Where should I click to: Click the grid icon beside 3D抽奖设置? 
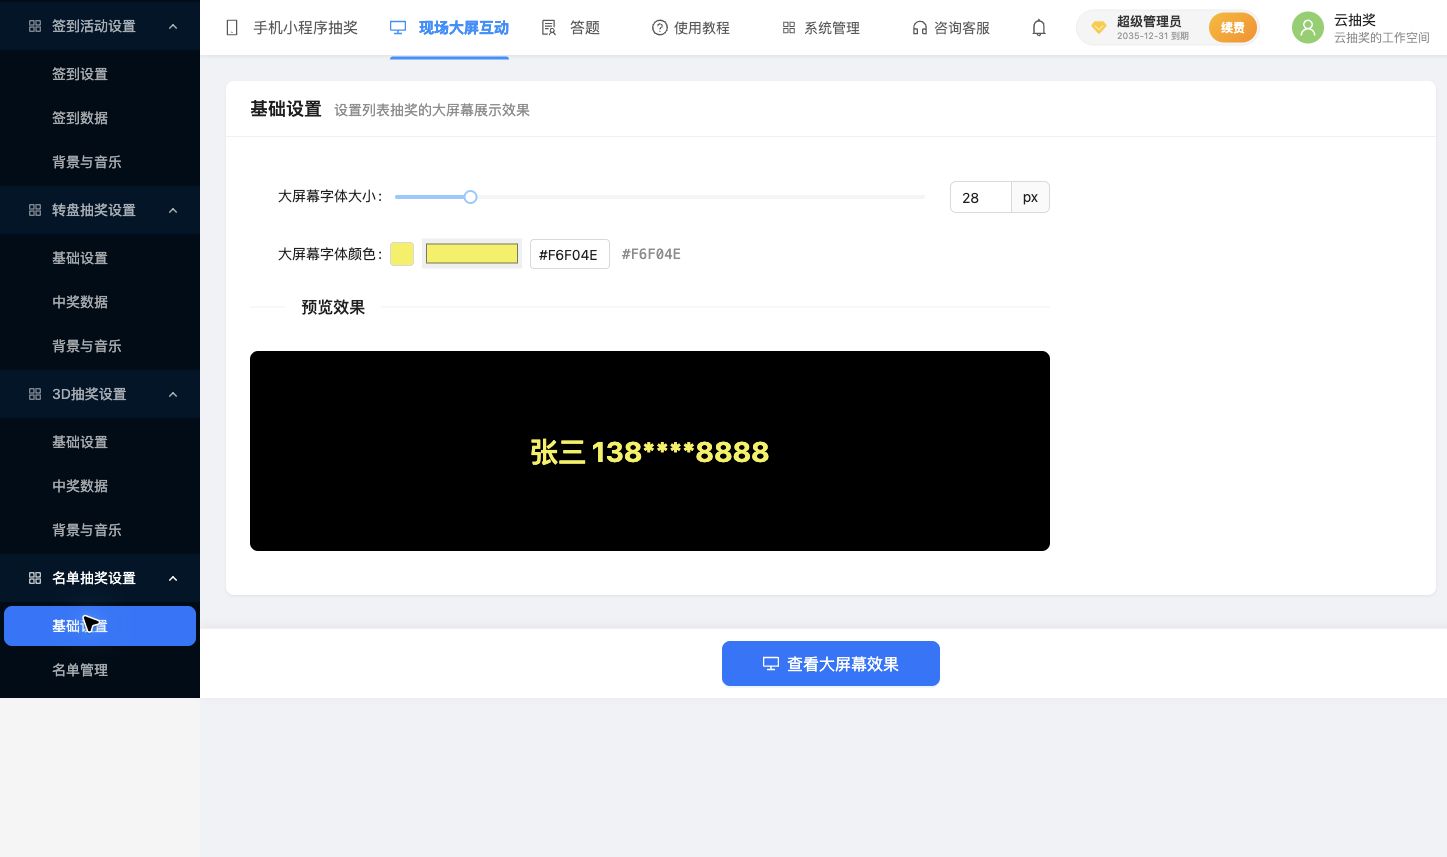pos(35,394)
